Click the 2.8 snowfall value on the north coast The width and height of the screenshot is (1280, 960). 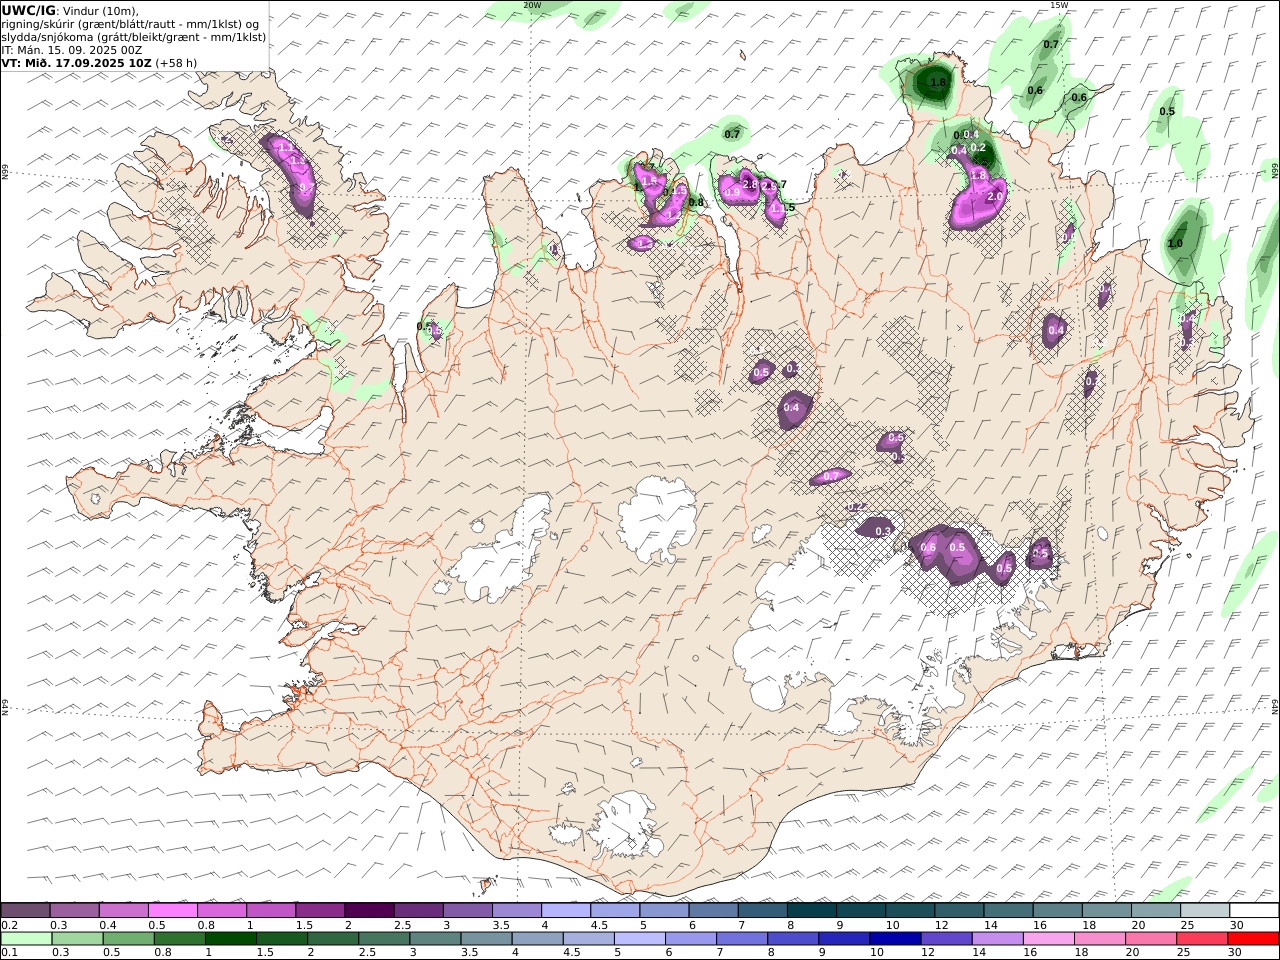tap(750, 185)
